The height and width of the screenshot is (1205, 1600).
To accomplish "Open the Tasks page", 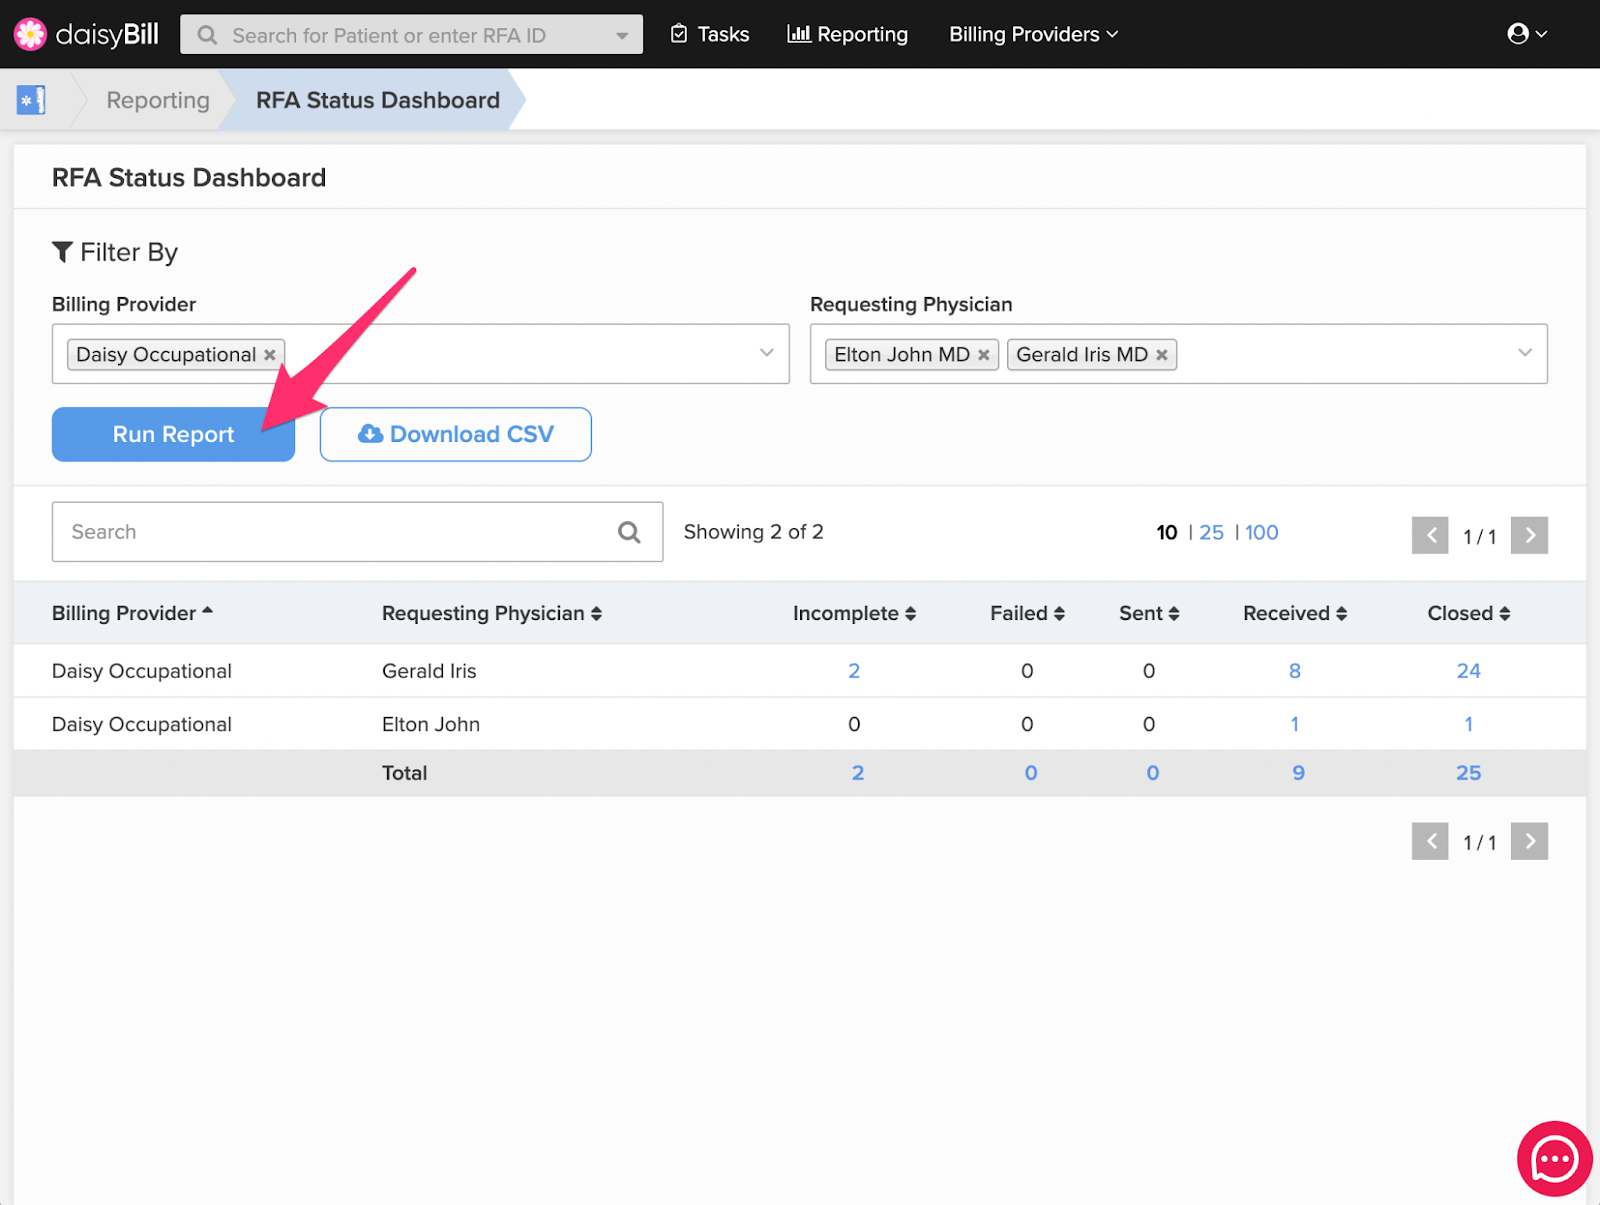I will pyautogui.click(x=710, y=34).
